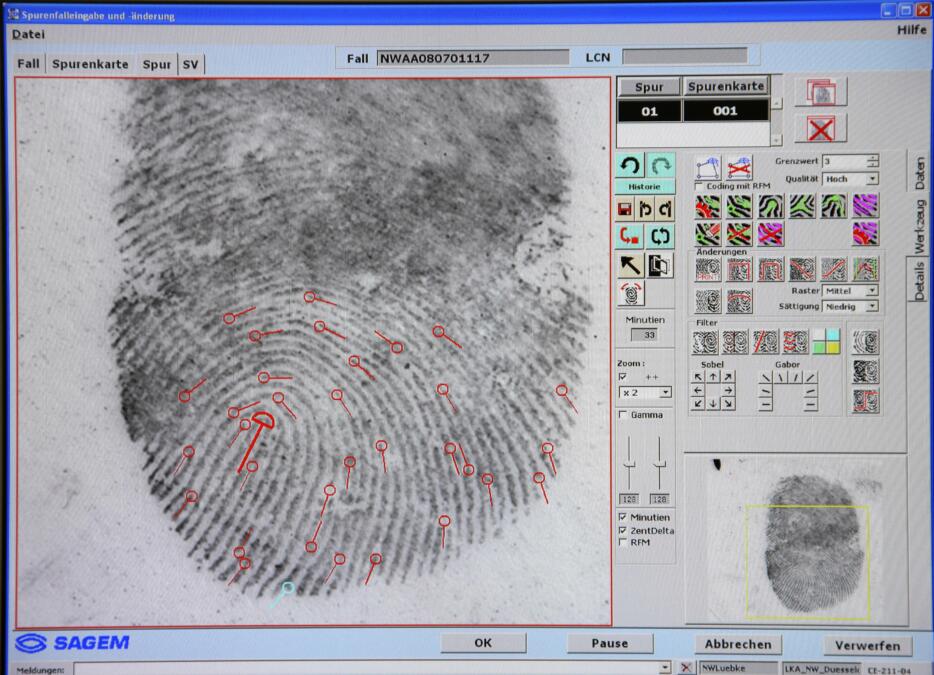Open the Sättigung dropdown

coord(872,306)
